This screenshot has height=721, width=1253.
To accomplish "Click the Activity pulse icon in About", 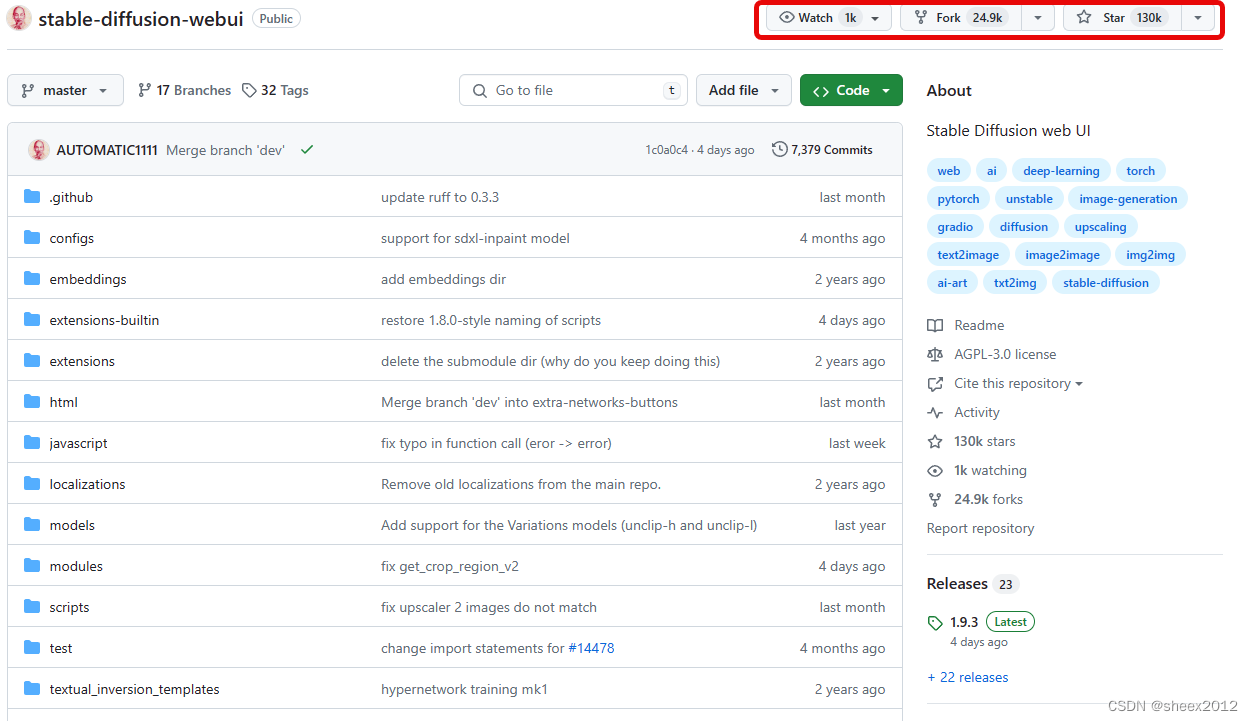I will pyautogui.click(x=935, y=412).
